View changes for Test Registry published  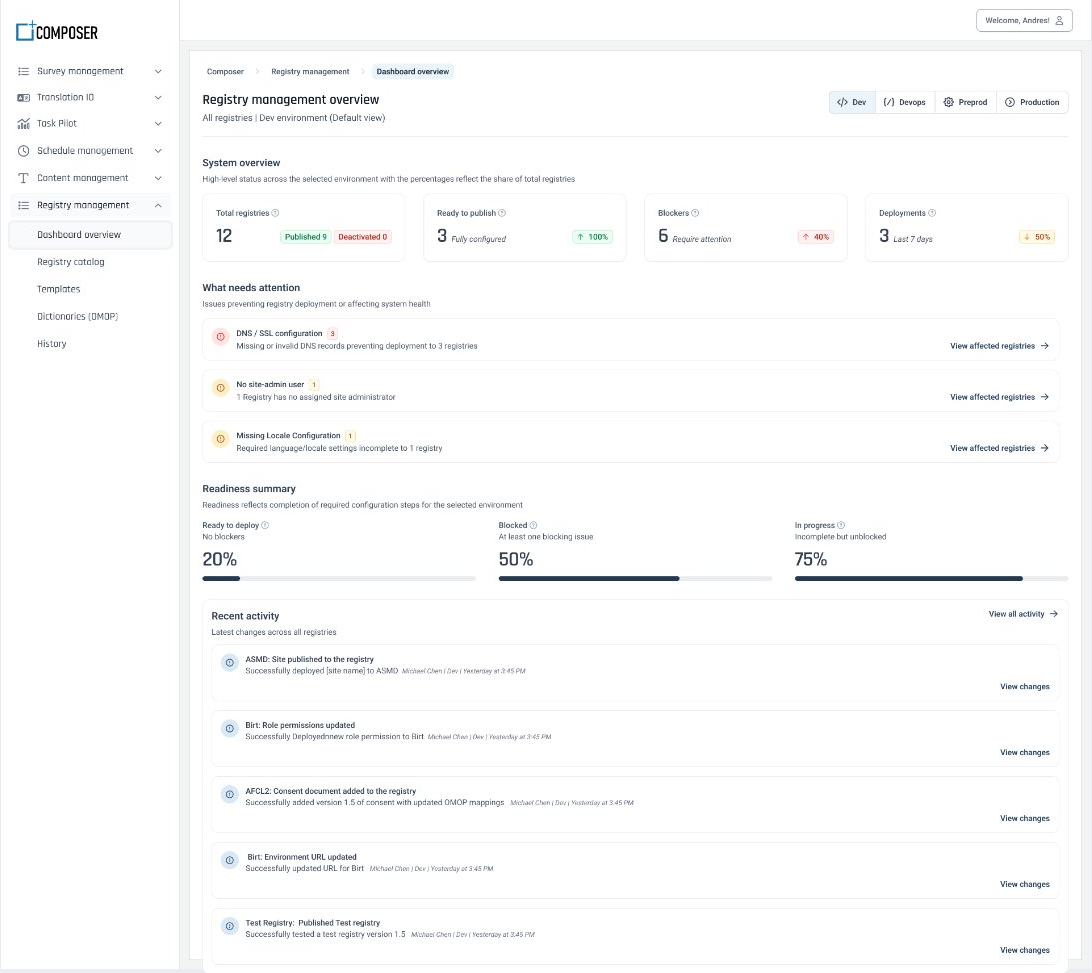pyautogui.click(x=1024, y=950)
